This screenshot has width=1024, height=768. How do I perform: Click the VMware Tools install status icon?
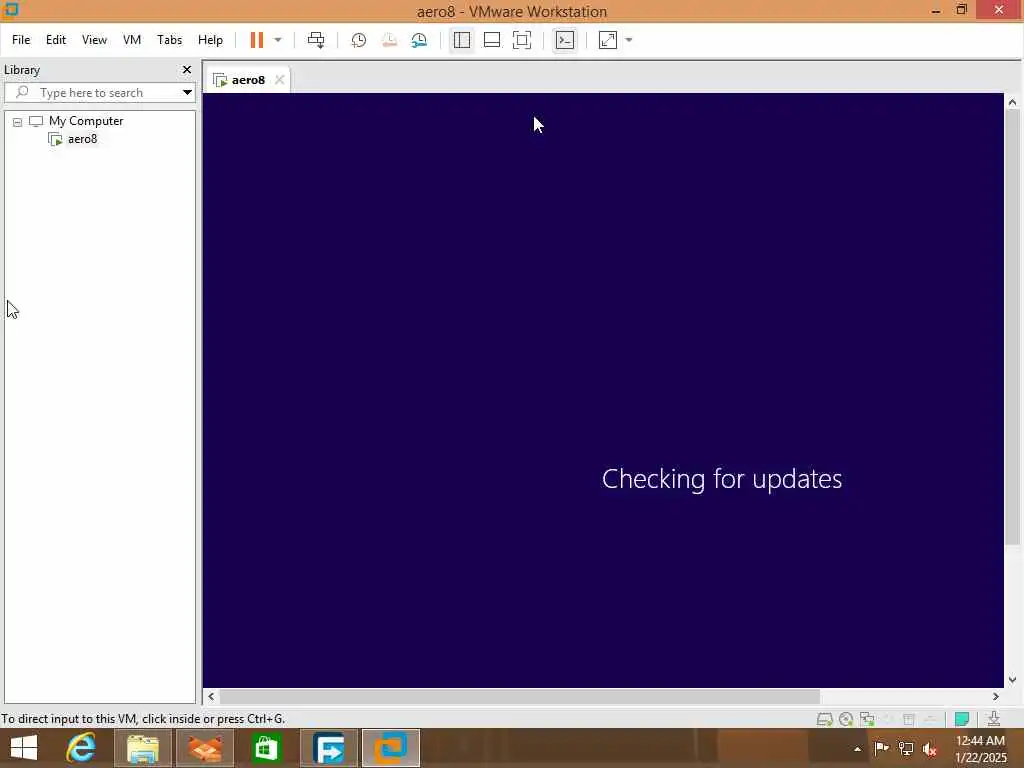994,719
